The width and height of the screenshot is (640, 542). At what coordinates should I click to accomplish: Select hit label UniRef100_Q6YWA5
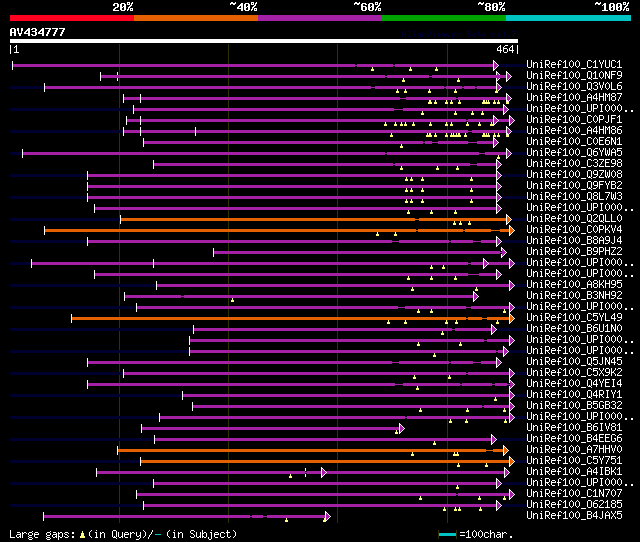coord(574,153)
